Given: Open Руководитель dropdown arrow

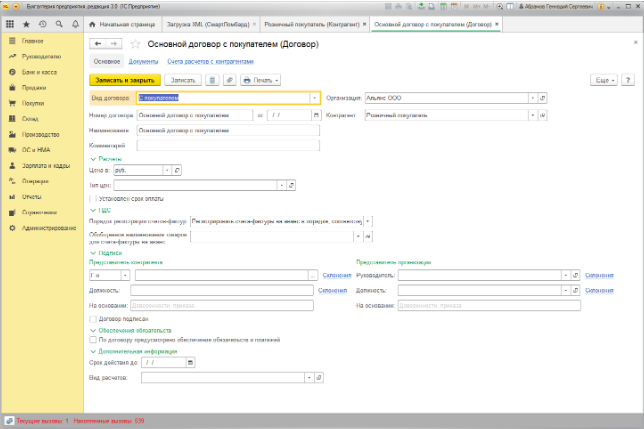Looking at the screenshot, I should point(566,275).
